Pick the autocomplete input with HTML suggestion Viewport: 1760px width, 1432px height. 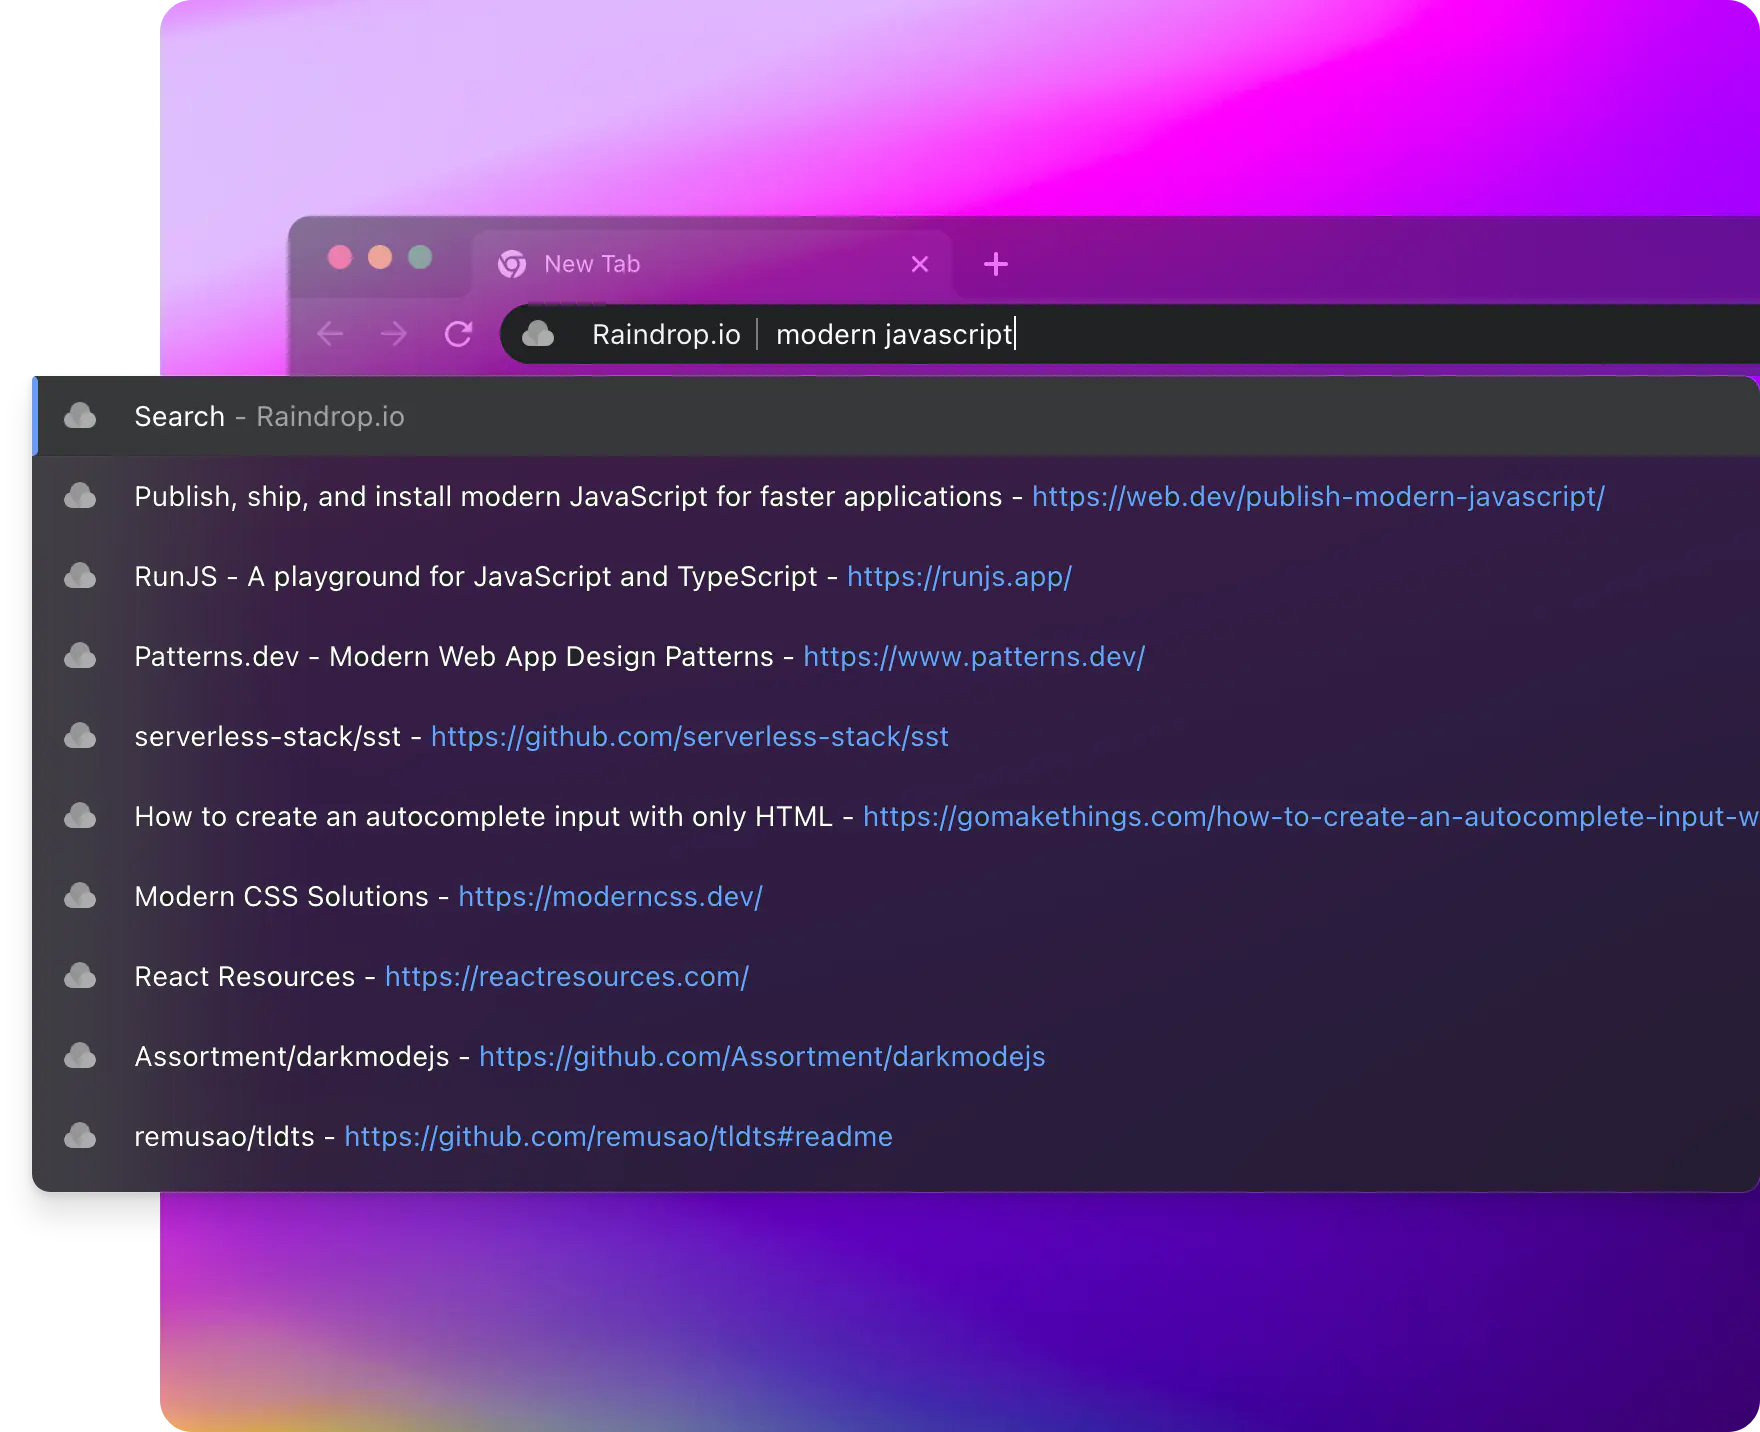[x=483, y=816]
